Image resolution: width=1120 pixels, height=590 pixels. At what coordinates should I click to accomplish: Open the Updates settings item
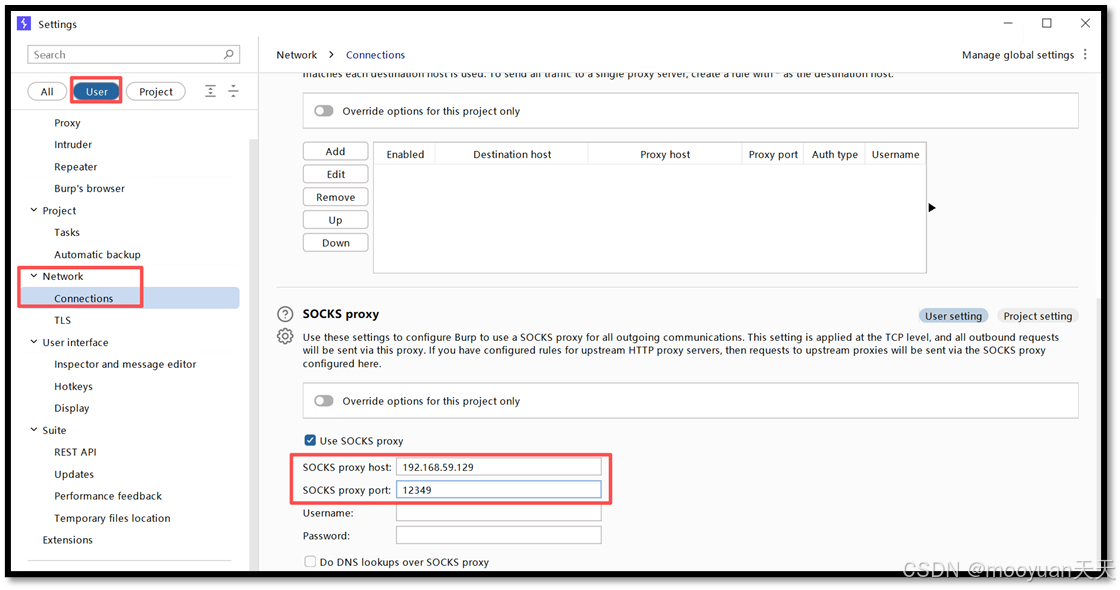(74, 474)
